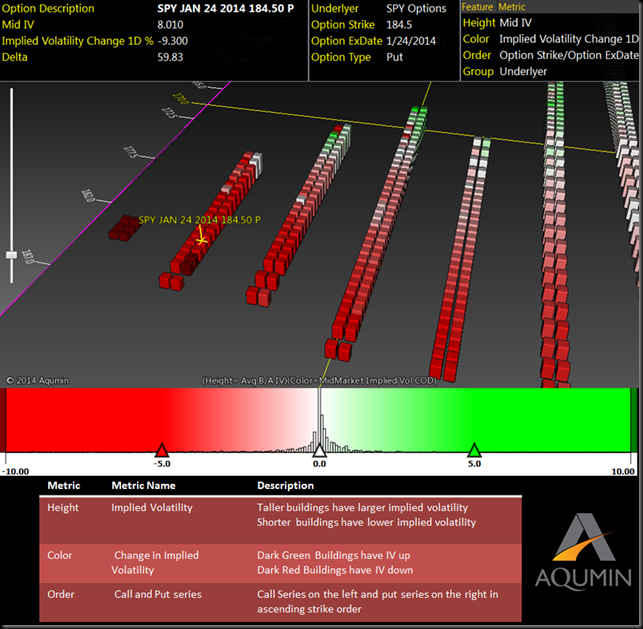Viewport: 643px width, 629px height.
Task: Click the 182.0 strike axis label
Action: [88, 195]
